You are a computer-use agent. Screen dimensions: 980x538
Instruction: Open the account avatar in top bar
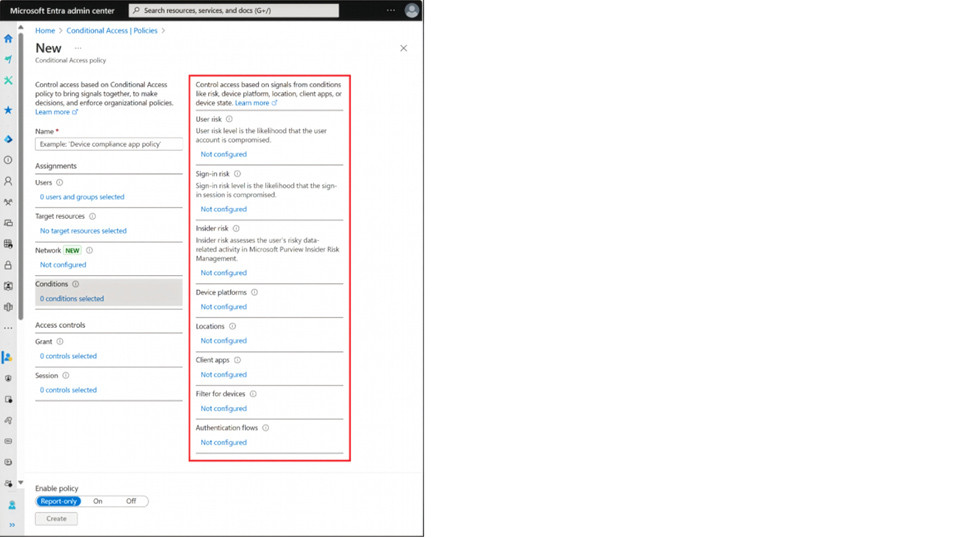click(x=411, y=11)
